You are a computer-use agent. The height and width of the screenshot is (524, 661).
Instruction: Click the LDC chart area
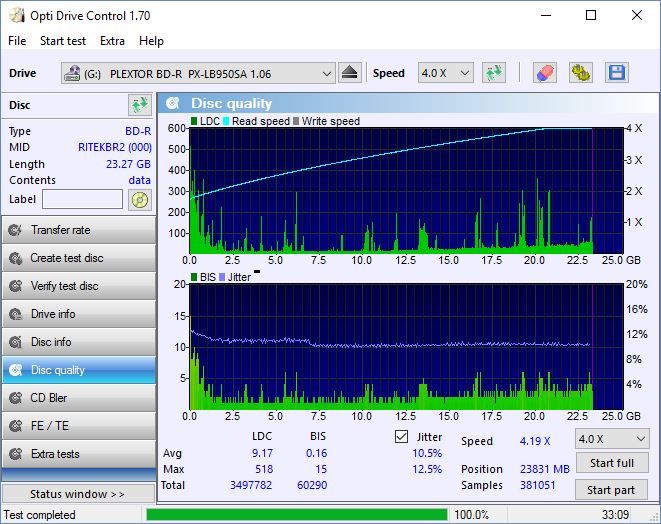406,190
